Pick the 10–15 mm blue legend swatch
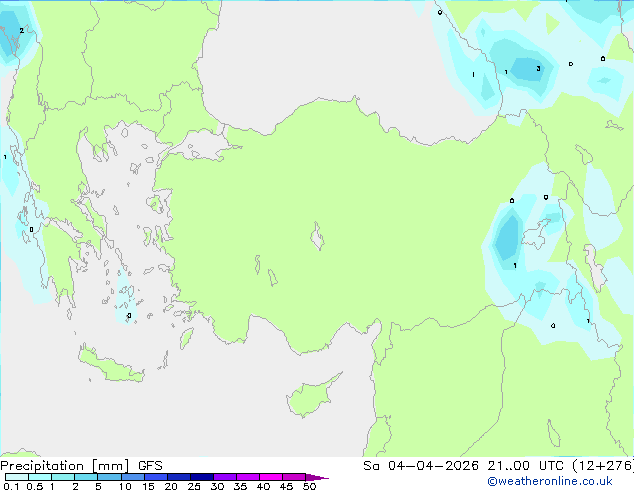 point(132,477)
